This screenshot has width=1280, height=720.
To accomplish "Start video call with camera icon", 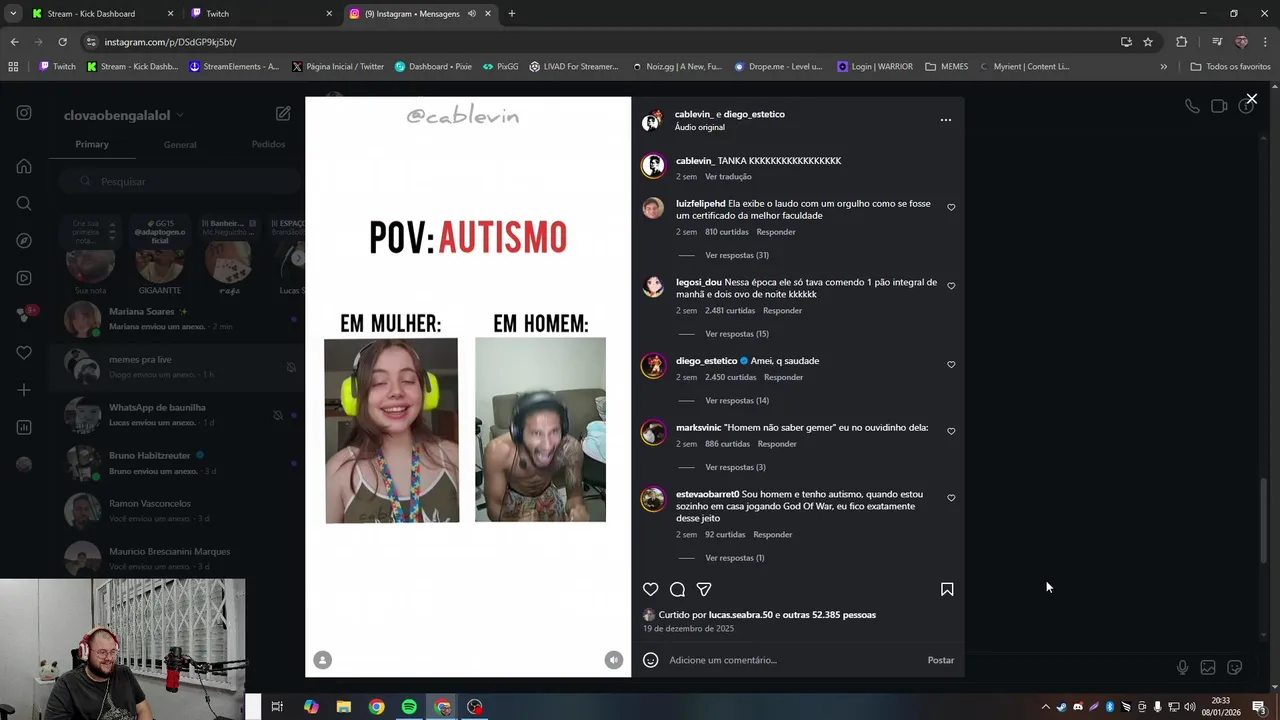I will click(1219, 106).
